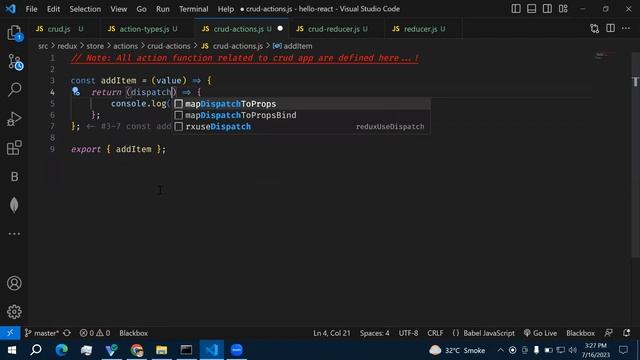Split the editor right

point(610,28)
